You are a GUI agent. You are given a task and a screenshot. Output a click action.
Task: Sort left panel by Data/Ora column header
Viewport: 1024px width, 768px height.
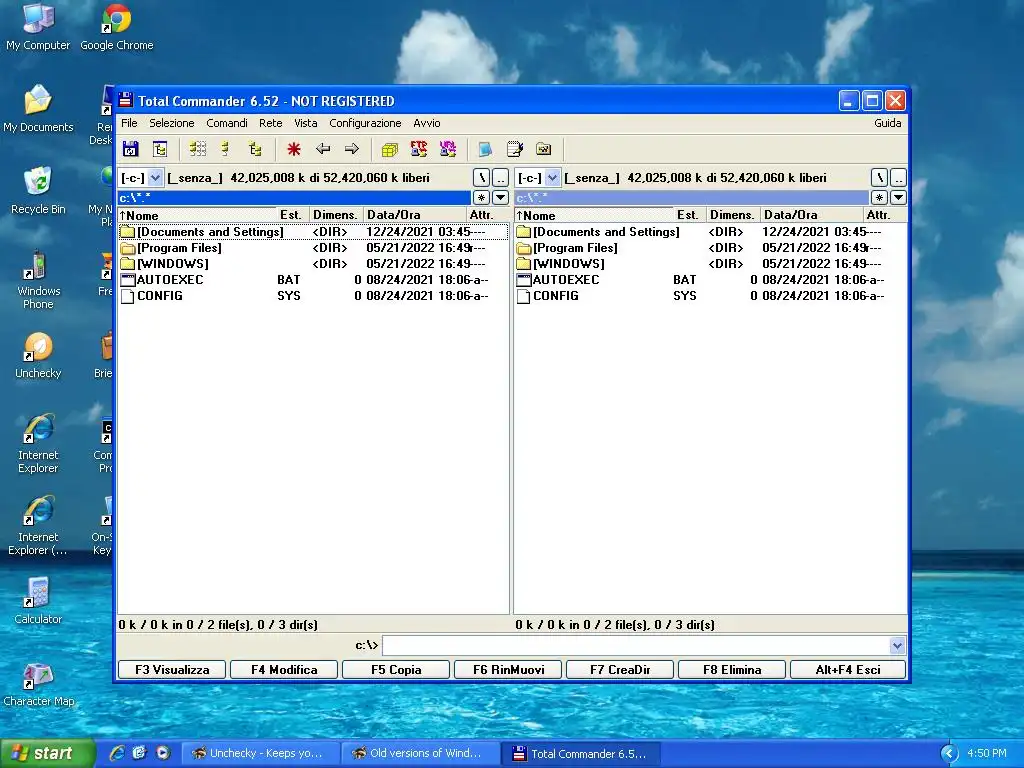414,215
